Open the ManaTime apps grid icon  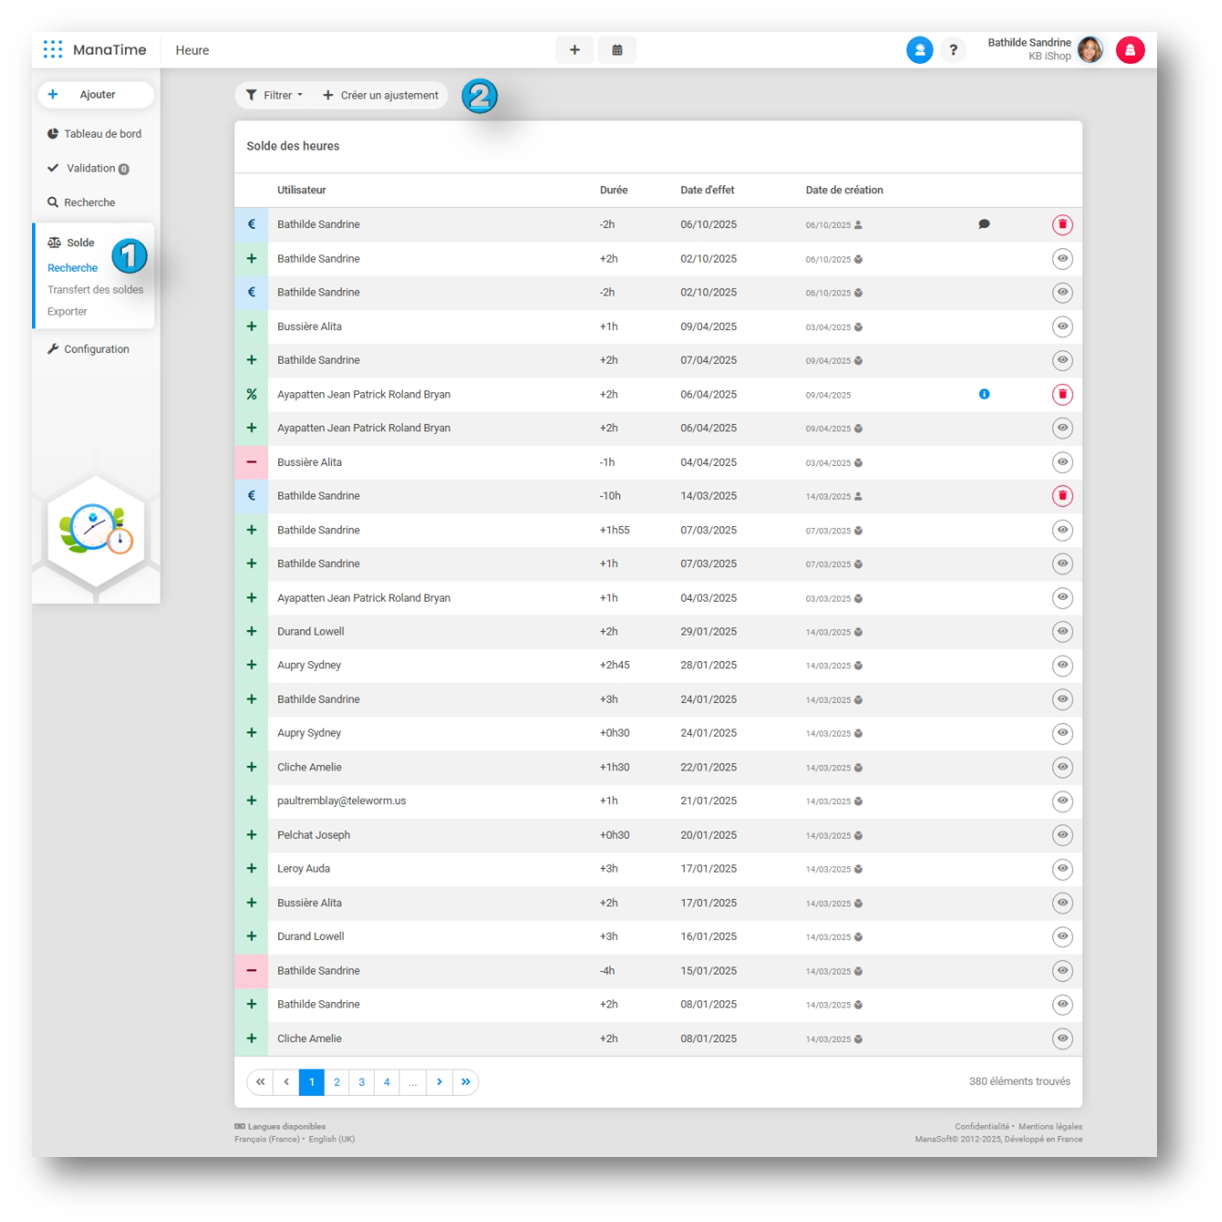pos(53,49)
